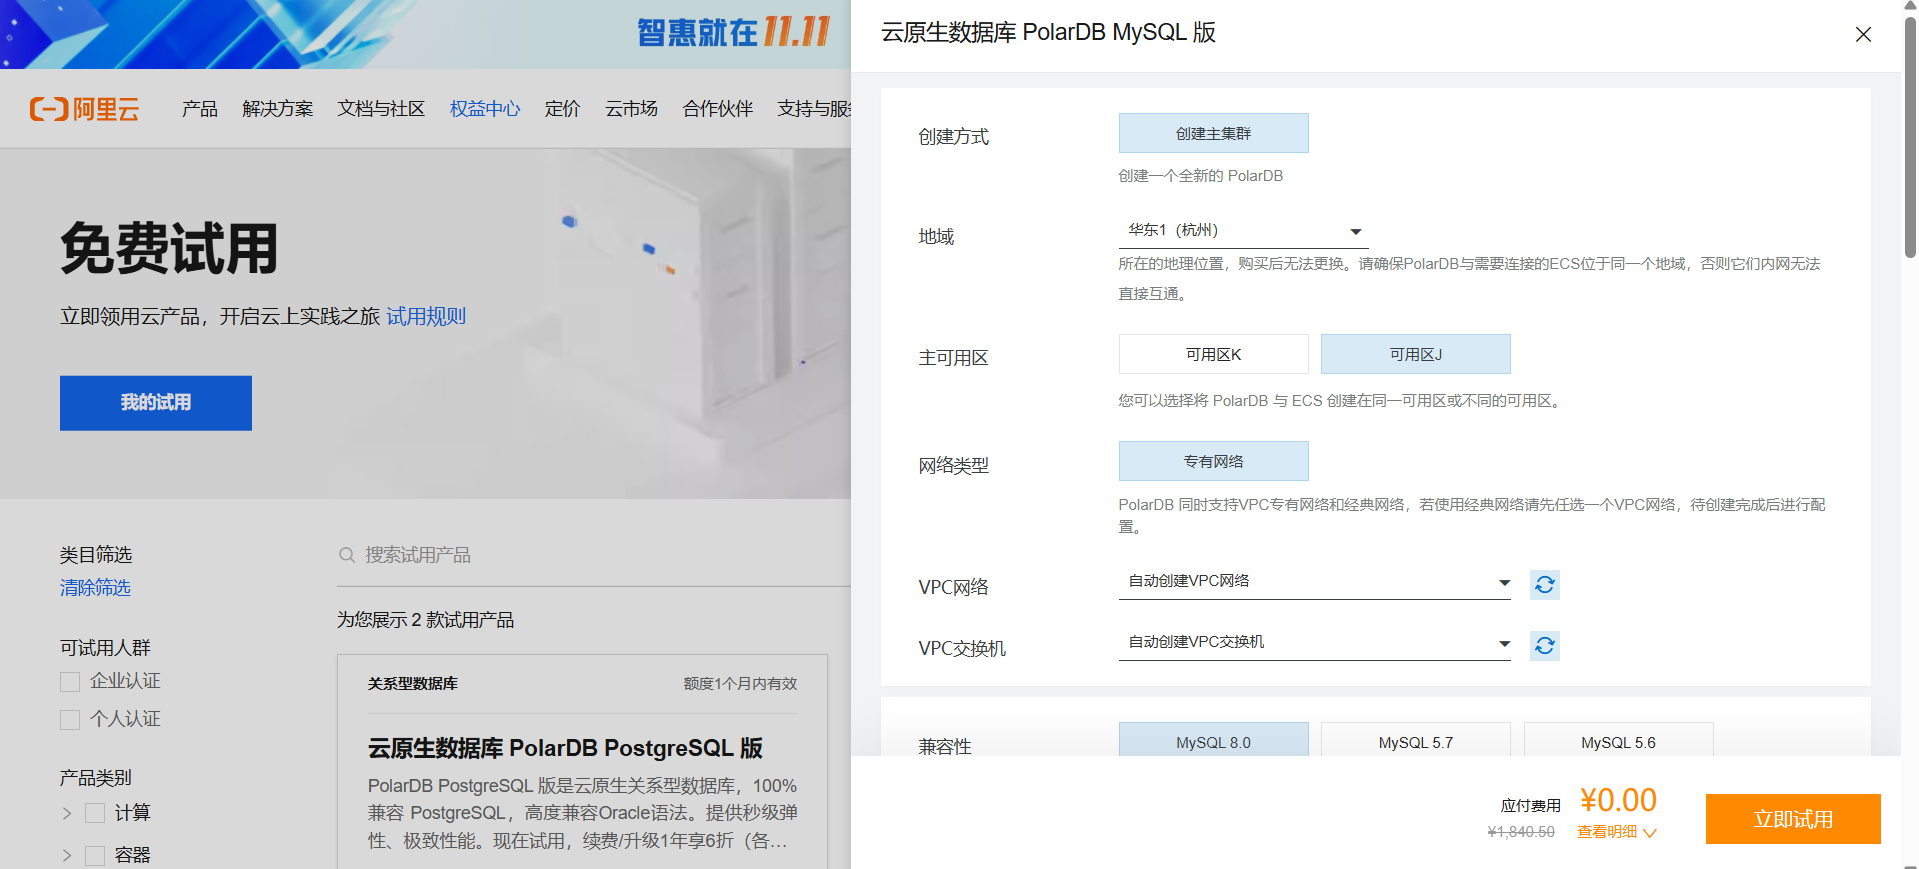
Task: Expand the 计算 category chevron
Action: (67, 813)
